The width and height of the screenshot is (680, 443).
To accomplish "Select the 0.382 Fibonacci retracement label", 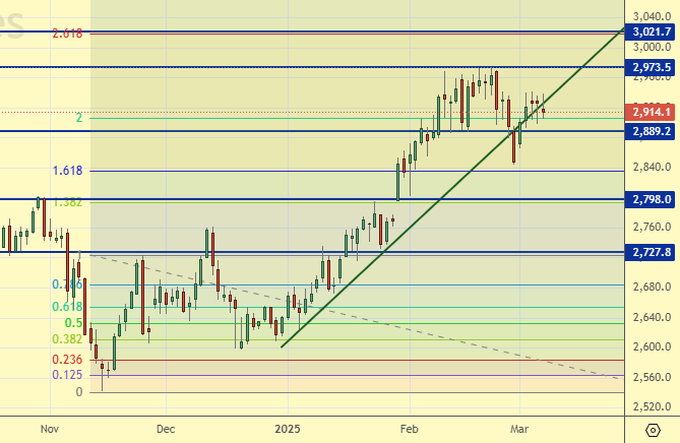I will [67, 339].
